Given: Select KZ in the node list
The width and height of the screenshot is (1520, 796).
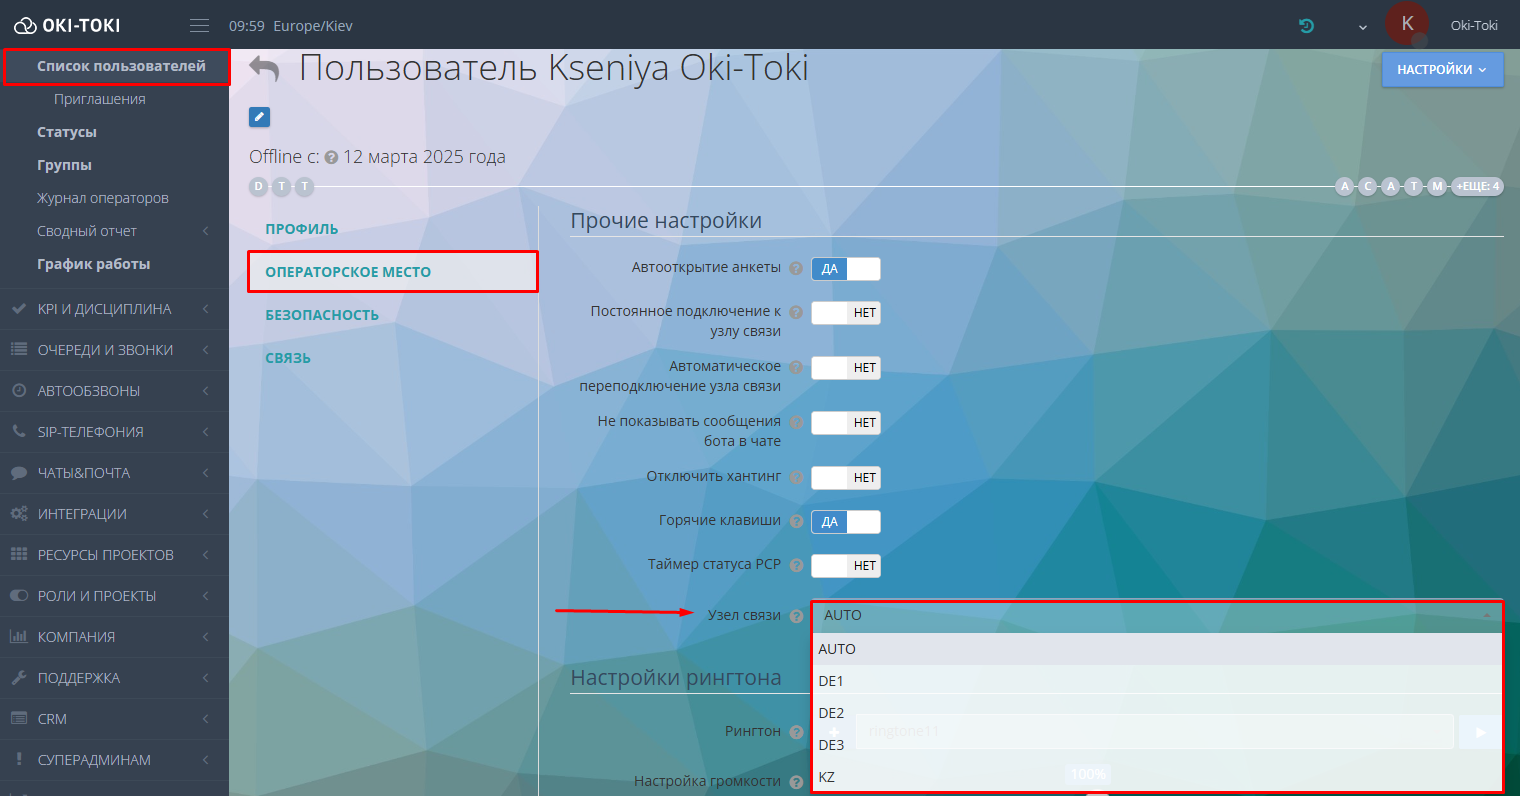Looking at the screenshot, I should (1157, 777).
